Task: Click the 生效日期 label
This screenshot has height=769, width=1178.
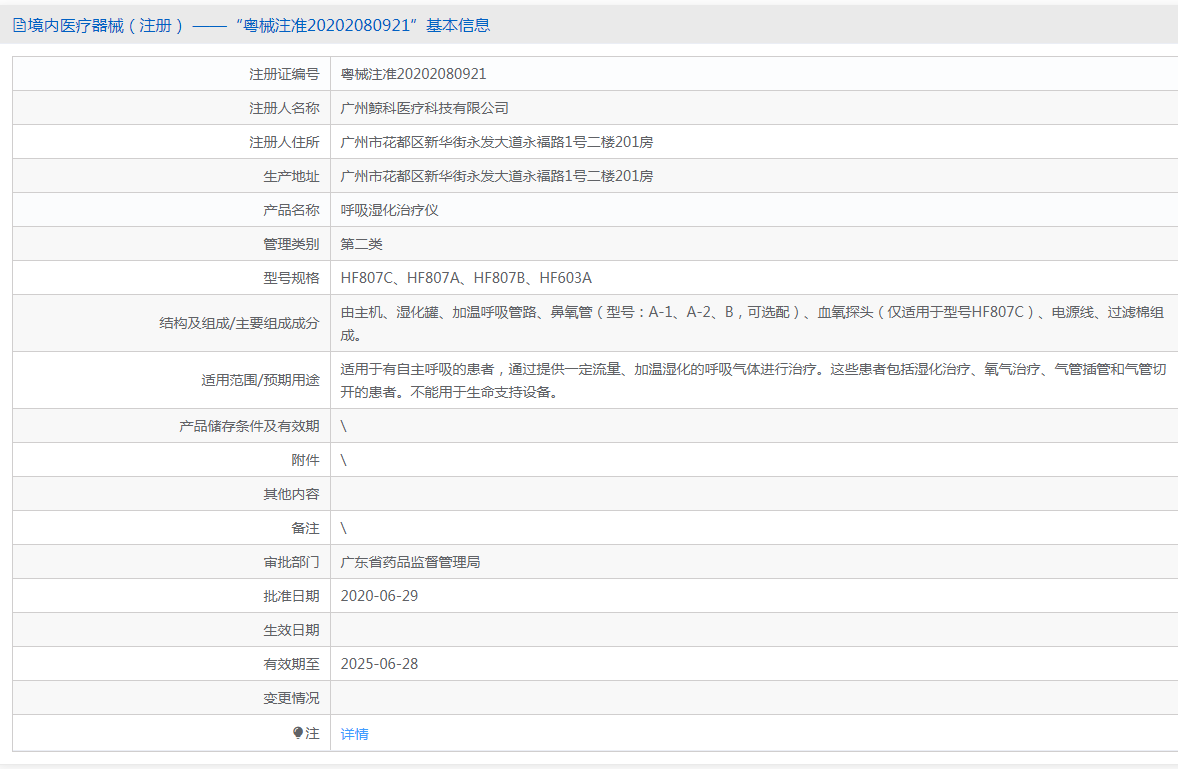Action: pyautogui.click(x=291, y=630)
